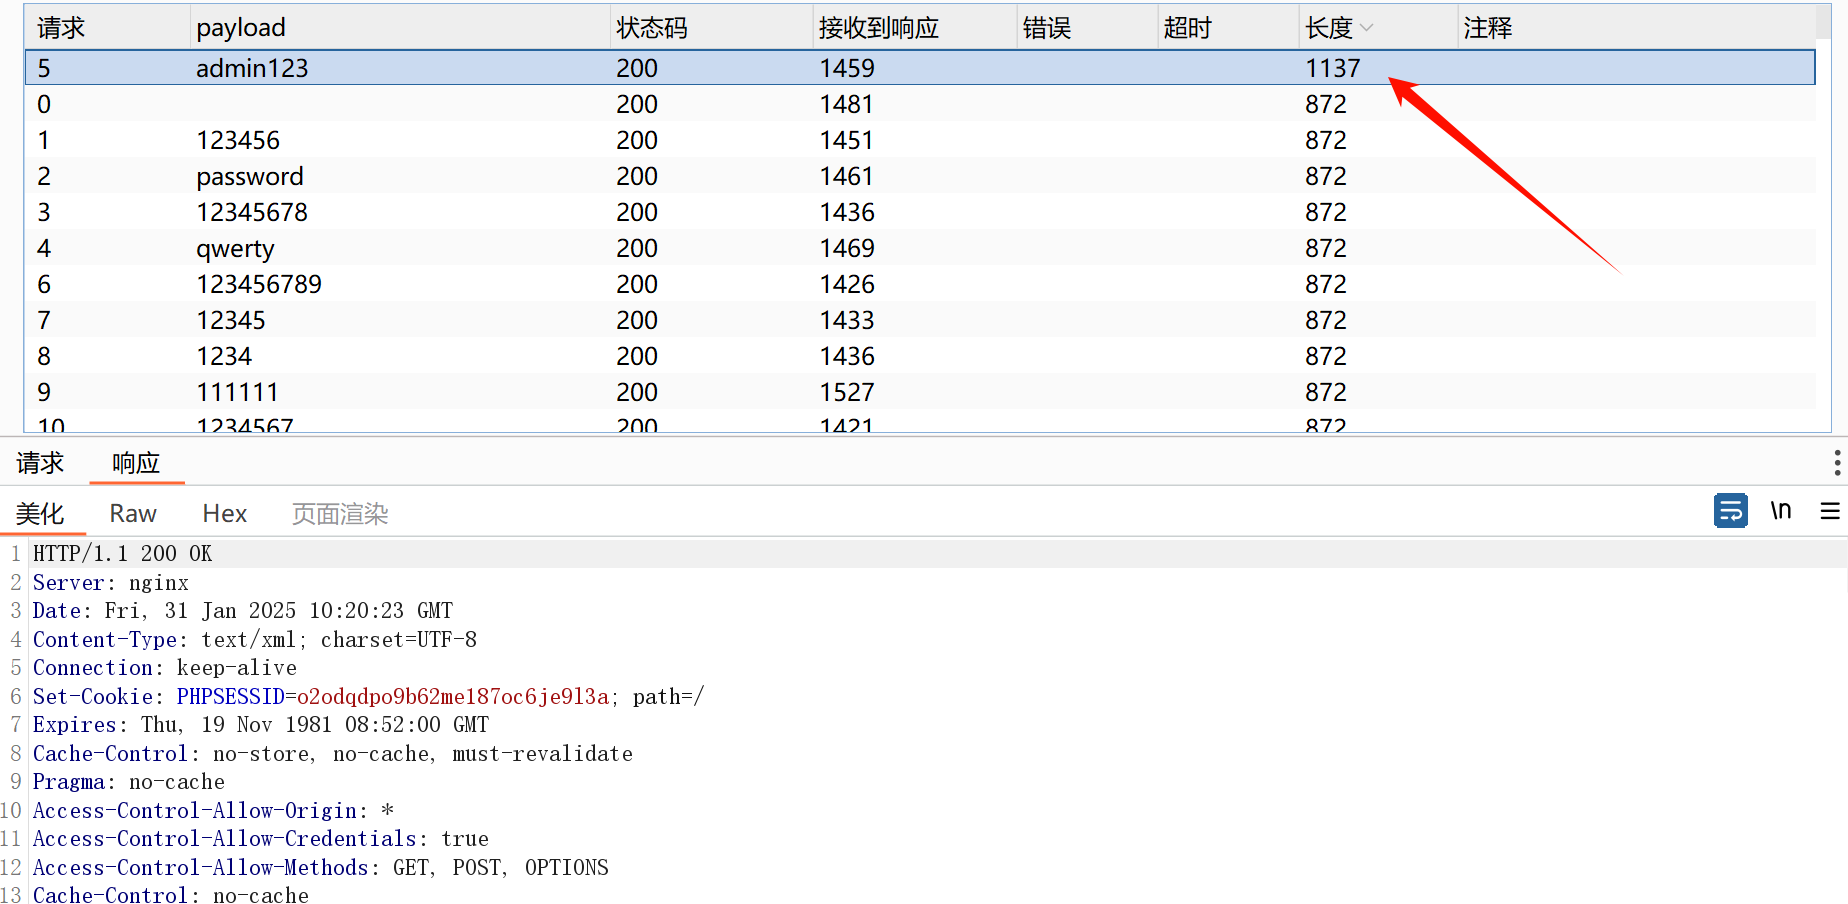The height and width of the screenshot is (904, 1848).
Task: Open the 页面渲染 view tab
Action: [x=340, y=514]
